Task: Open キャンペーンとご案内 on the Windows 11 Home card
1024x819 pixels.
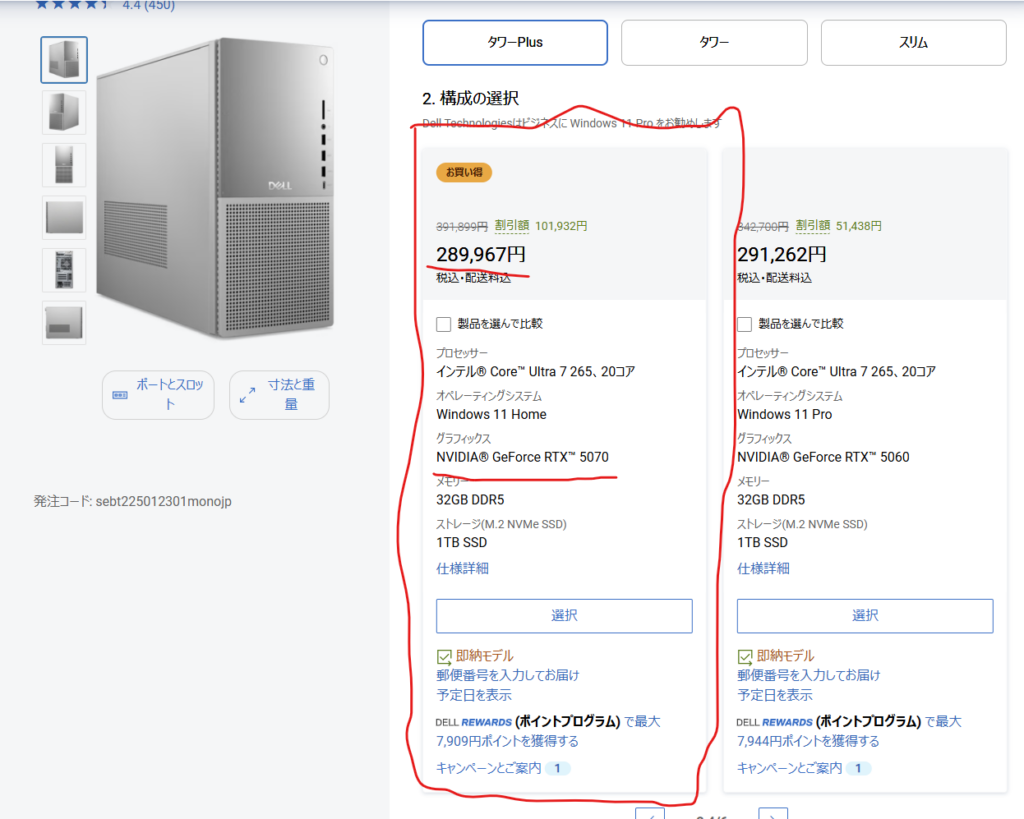Action: pos(488,768)
